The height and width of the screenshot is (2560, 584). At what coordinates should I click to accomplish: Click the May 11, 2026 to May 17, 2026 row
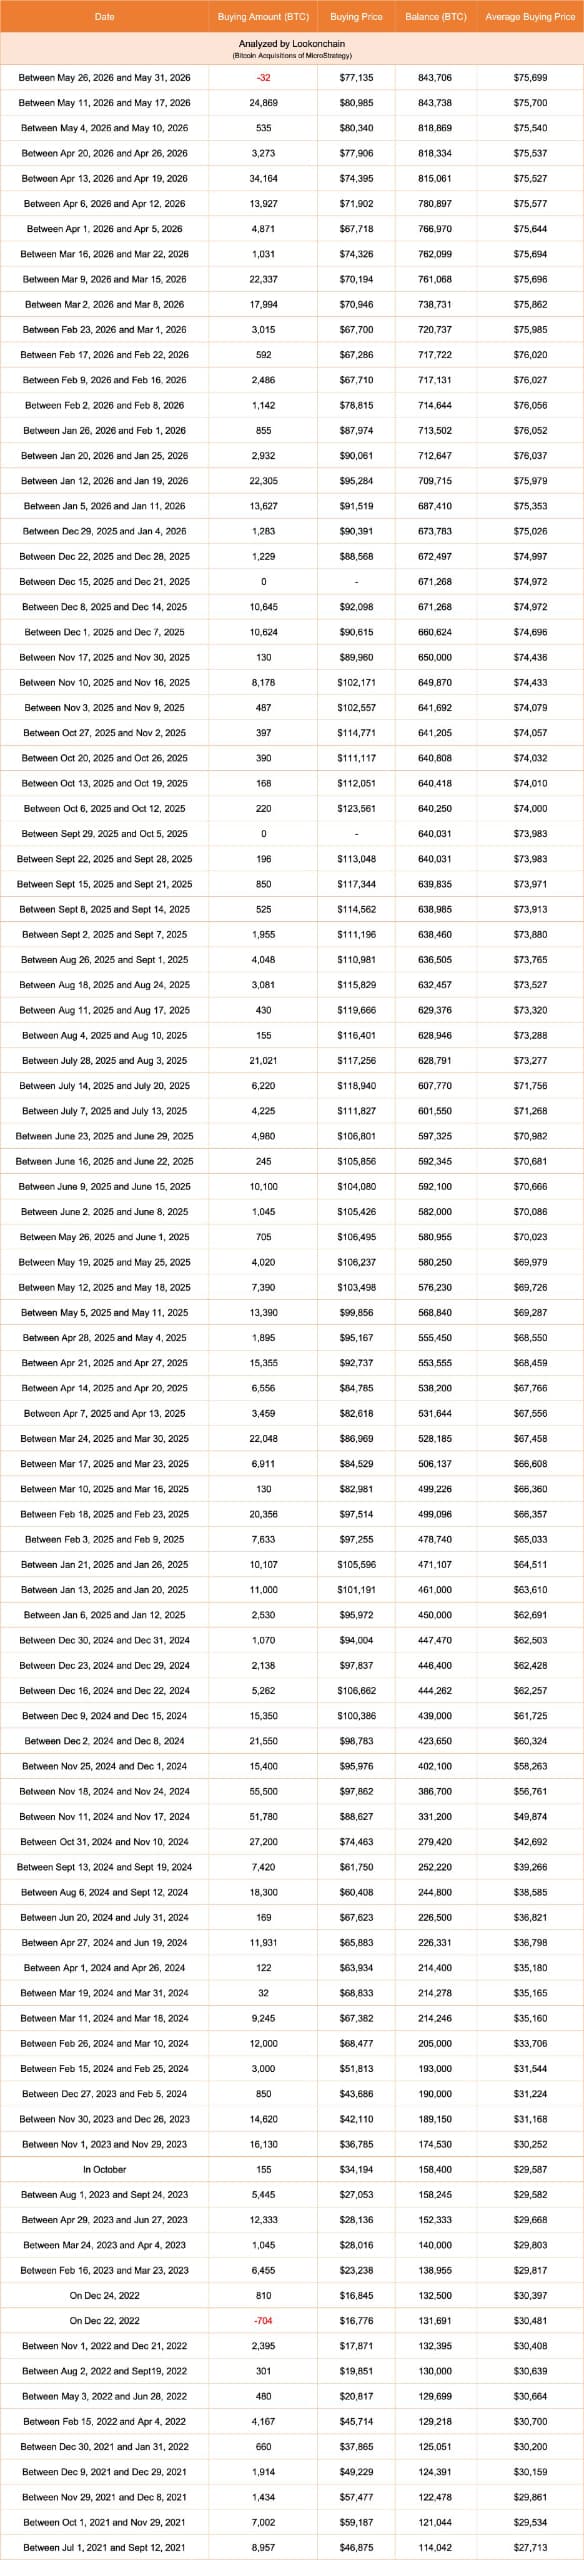pyautogui.click(x=292, y=103)
